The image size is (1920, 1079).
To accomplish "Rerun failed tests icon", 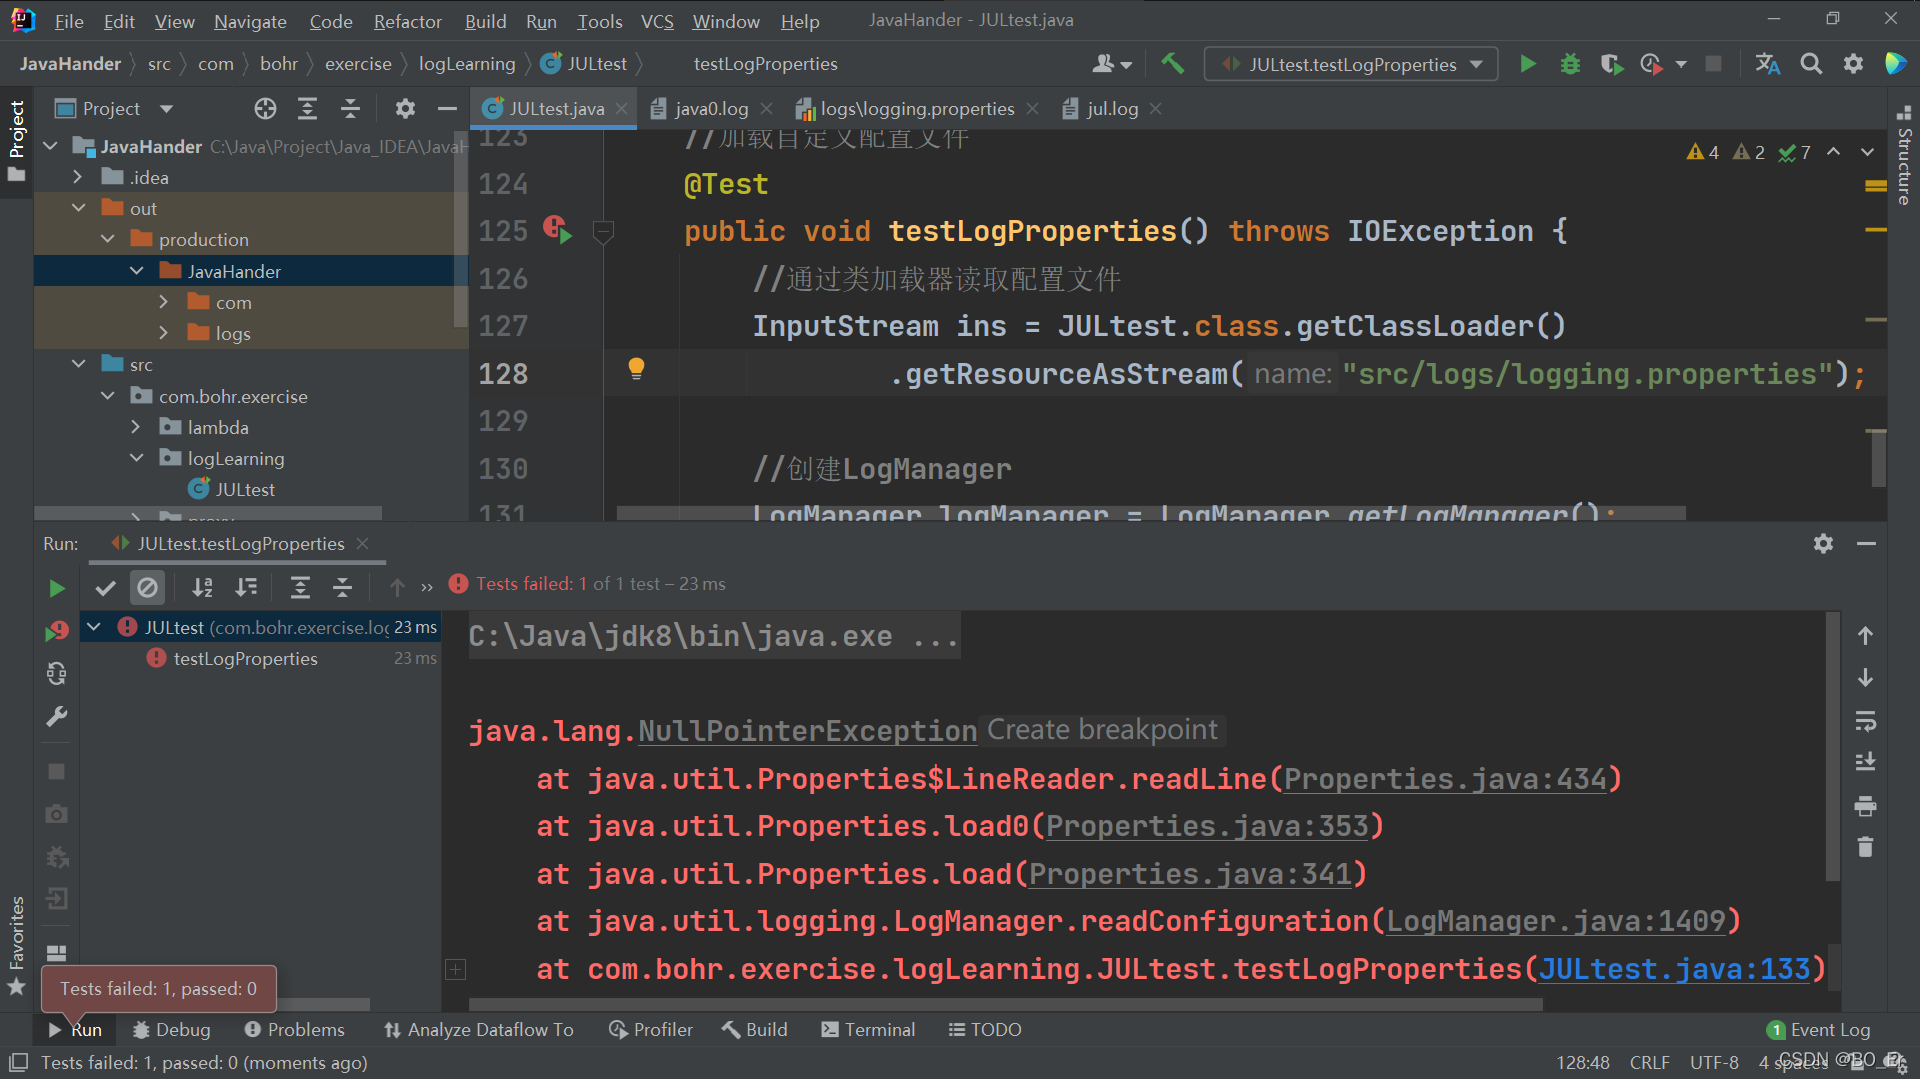I will pos(57,631).
